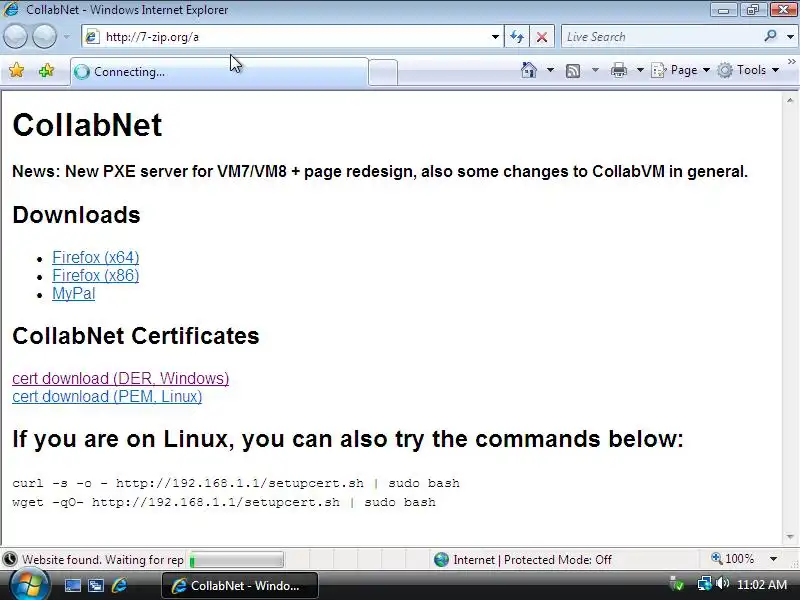
Task: Click inside the Live Search box
Action: [x=661, y=37]
